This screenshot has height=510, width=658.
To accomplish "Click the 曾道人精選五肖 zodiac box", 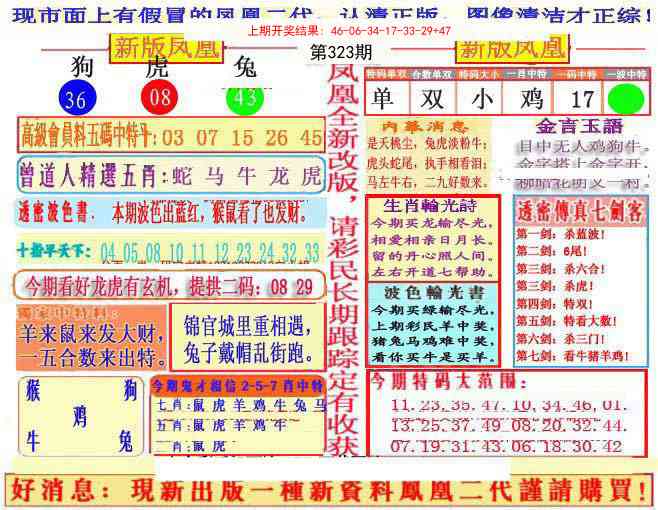I will click(x=170, y=175).
